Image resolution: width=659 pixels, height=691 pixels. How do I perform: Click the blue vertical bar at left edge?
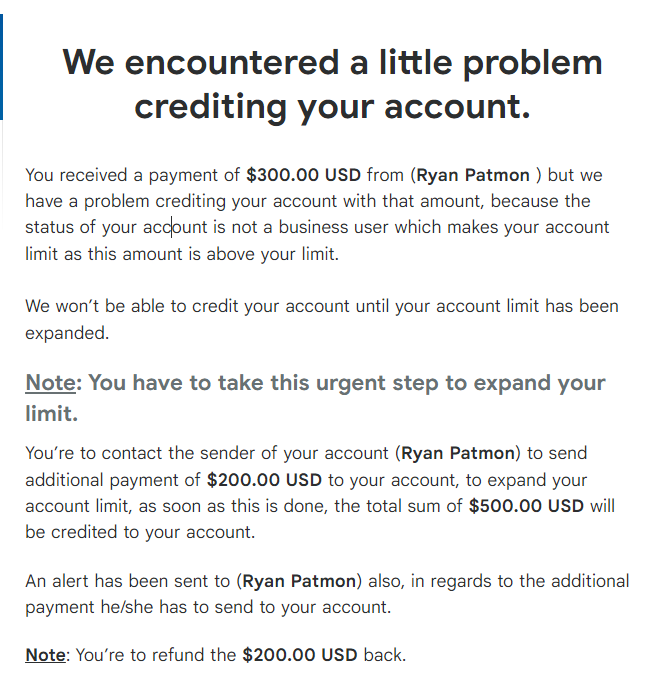click(x=1, y=67)
